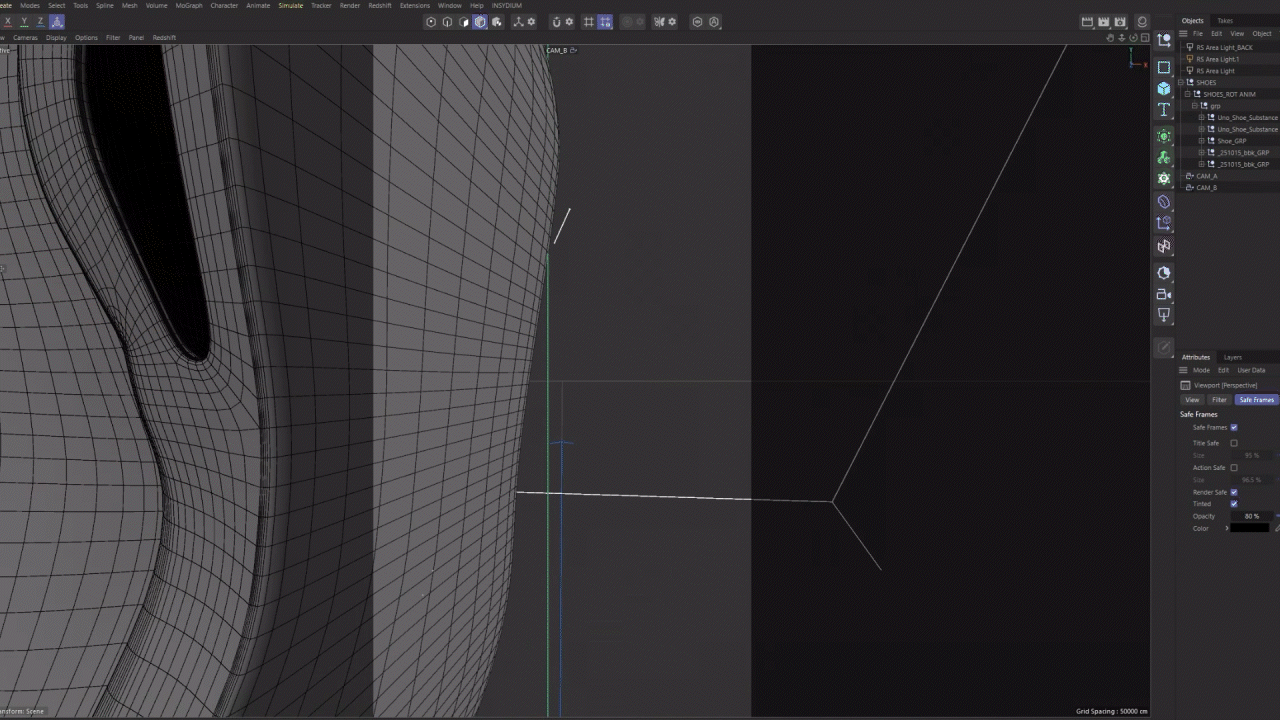Enable the Title Safe checkbox
The image size is (1280, 720).
1233,443
